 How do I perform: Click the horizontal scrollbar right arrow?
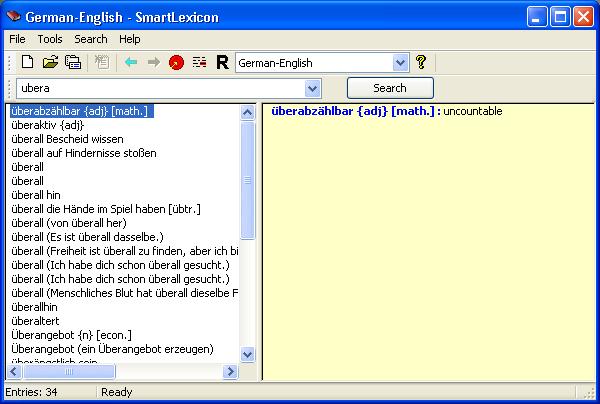[230, 371]
